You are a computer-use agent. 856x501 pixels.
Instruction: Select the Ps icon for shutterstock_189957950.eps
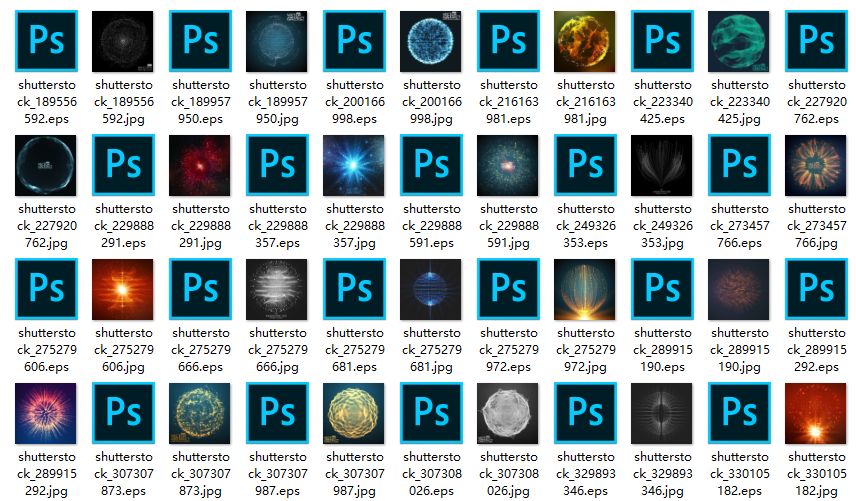[200, 41]
